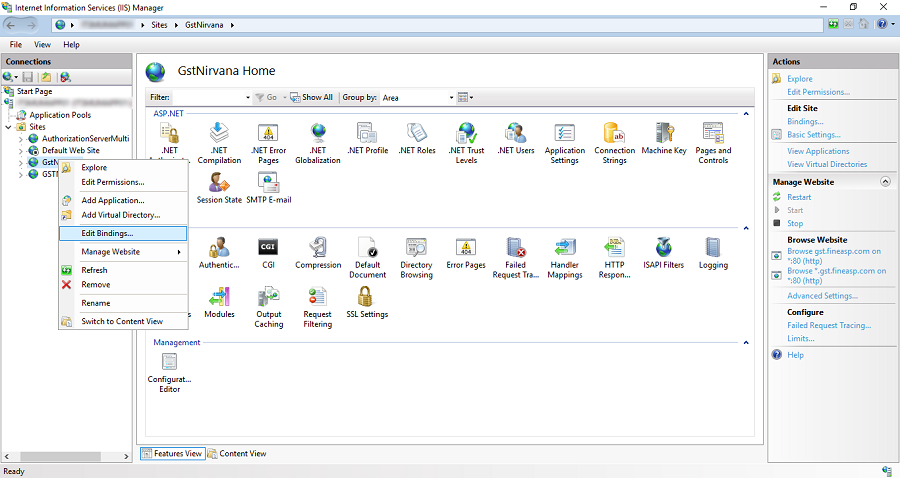Open the Default Document feature

click(367, 258)
